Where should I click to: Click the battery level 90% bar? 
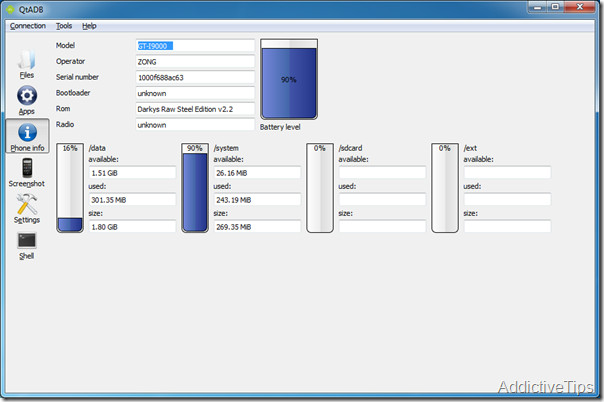click(289, 79)
